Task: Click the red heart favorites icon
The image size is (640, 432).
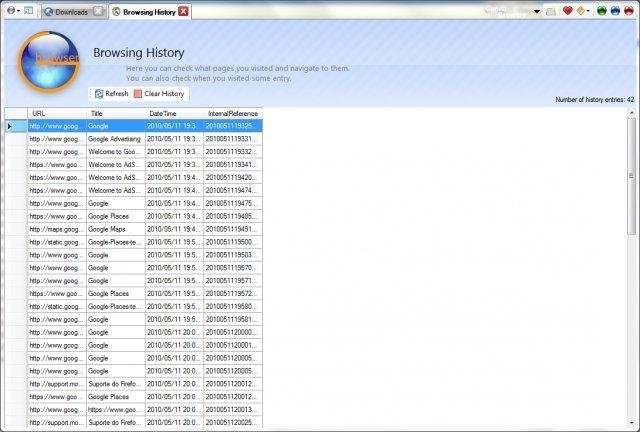Action: click(567, 11)
